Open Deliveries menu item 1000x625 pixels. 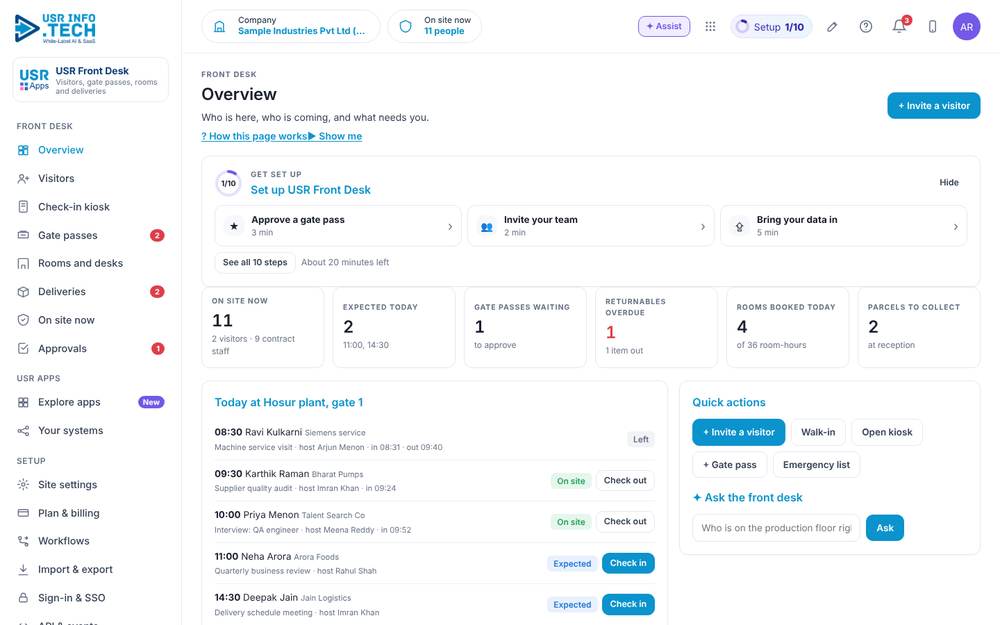[91, 291]
